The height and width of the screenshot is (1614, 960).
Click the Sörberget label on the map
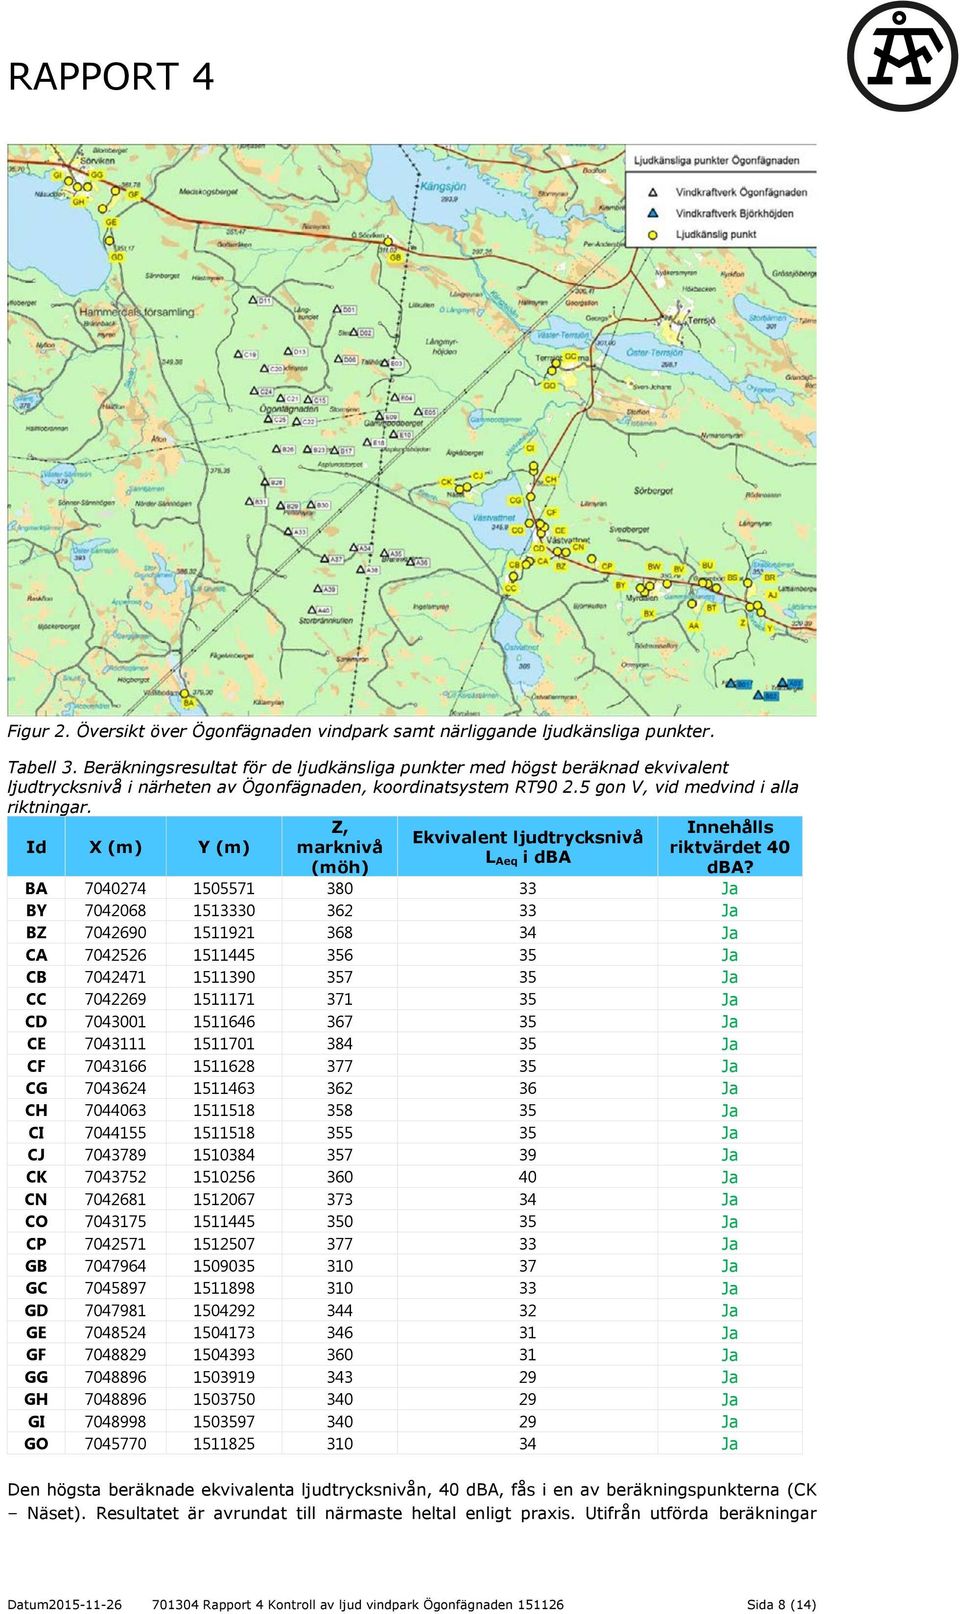pyautogui.click(x=654, y=491)
